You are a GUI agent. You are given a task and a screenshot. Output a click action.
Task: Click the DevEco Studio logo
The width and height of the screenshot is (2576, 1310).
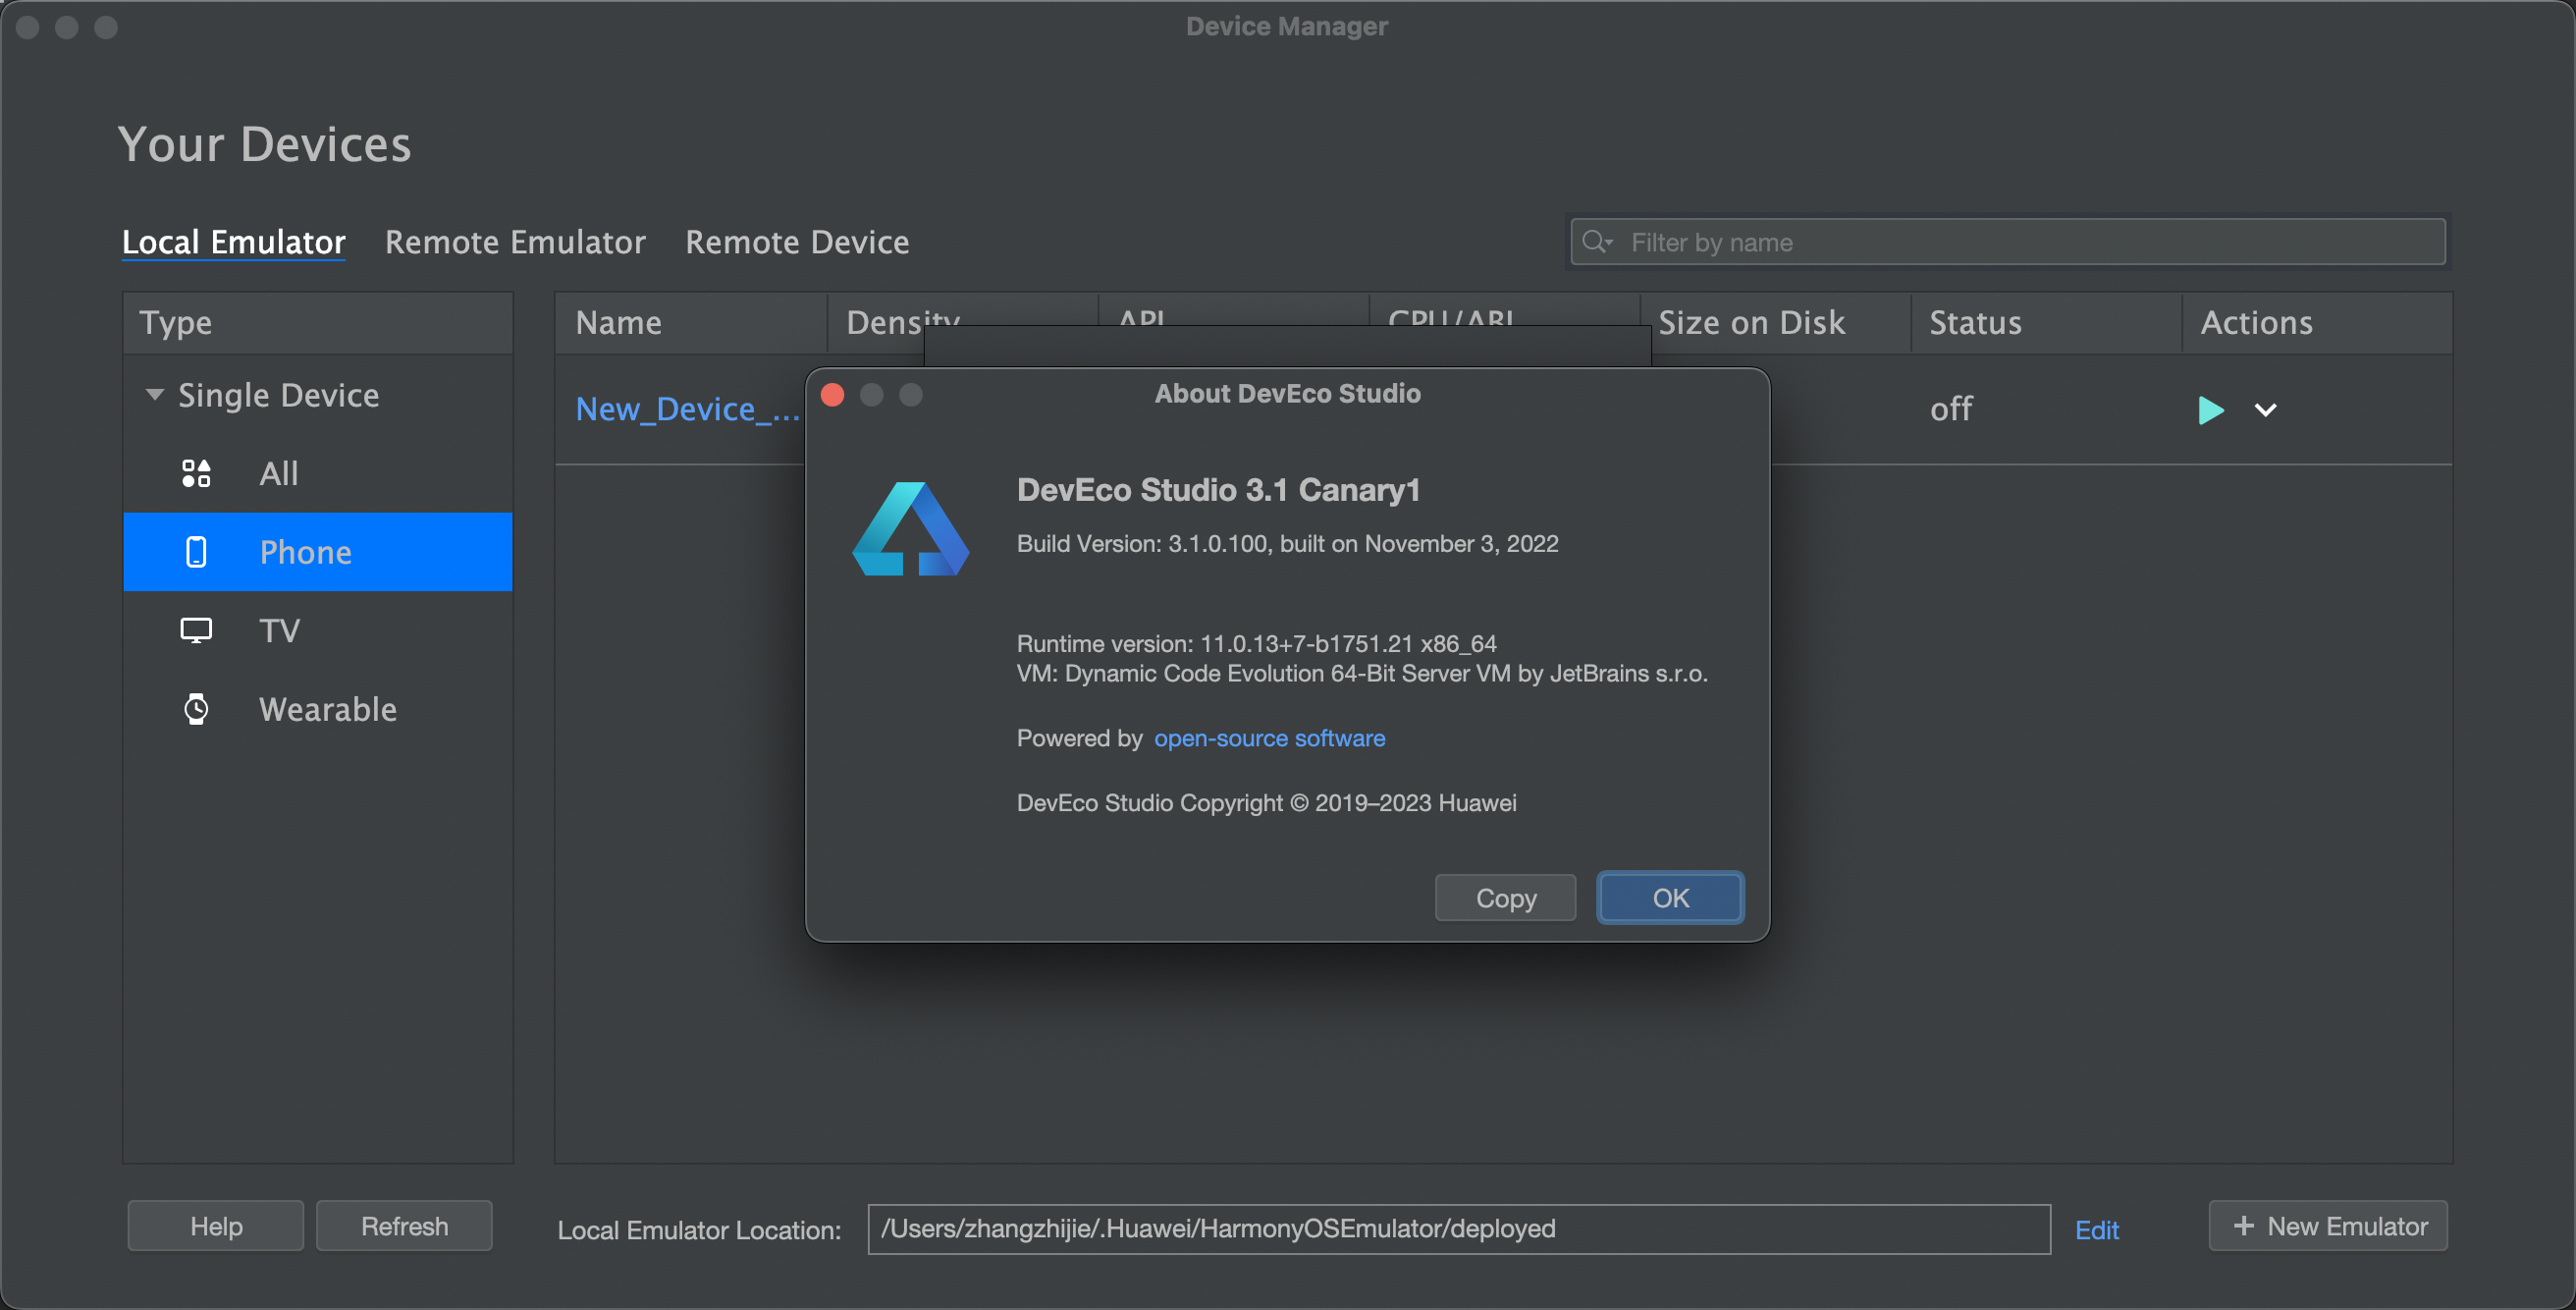click(910, 529)
